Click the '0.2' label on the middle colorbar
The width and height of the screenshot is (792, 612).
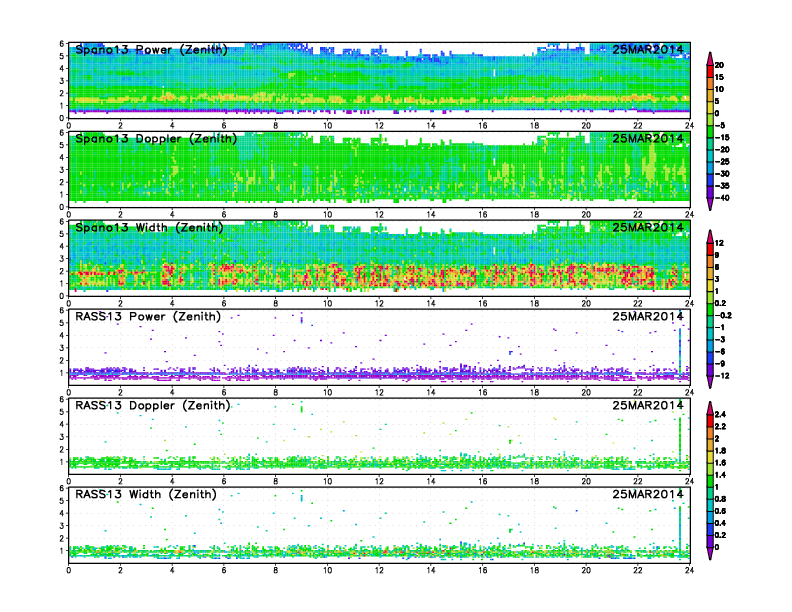pos(720,303)
